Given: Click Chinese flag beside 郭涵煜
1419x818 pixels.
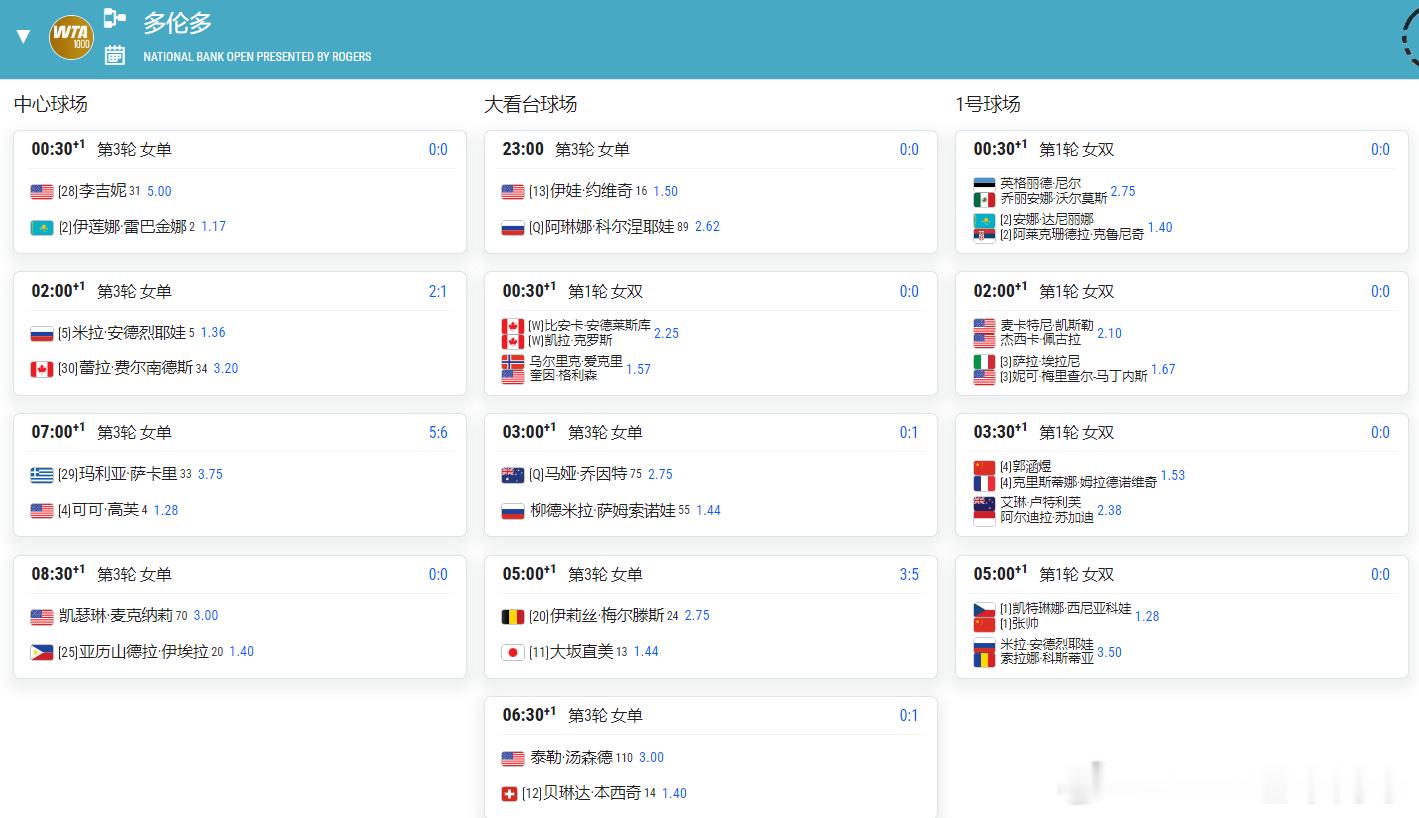Looking at the screenshot, I should tap(984, 467).
